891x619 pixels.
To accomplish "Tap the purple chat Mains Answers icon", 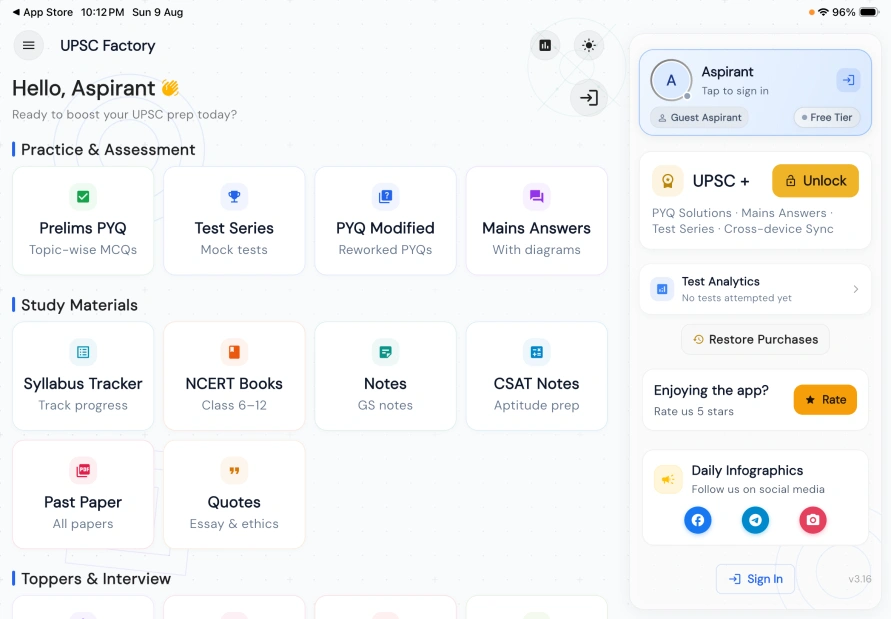I will [x=536, y=197].
